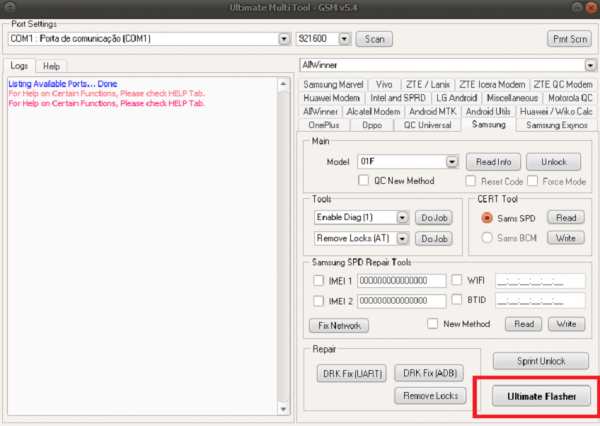Open the LG Android tab
The image size is (600, 426).
tap(457, 98)
